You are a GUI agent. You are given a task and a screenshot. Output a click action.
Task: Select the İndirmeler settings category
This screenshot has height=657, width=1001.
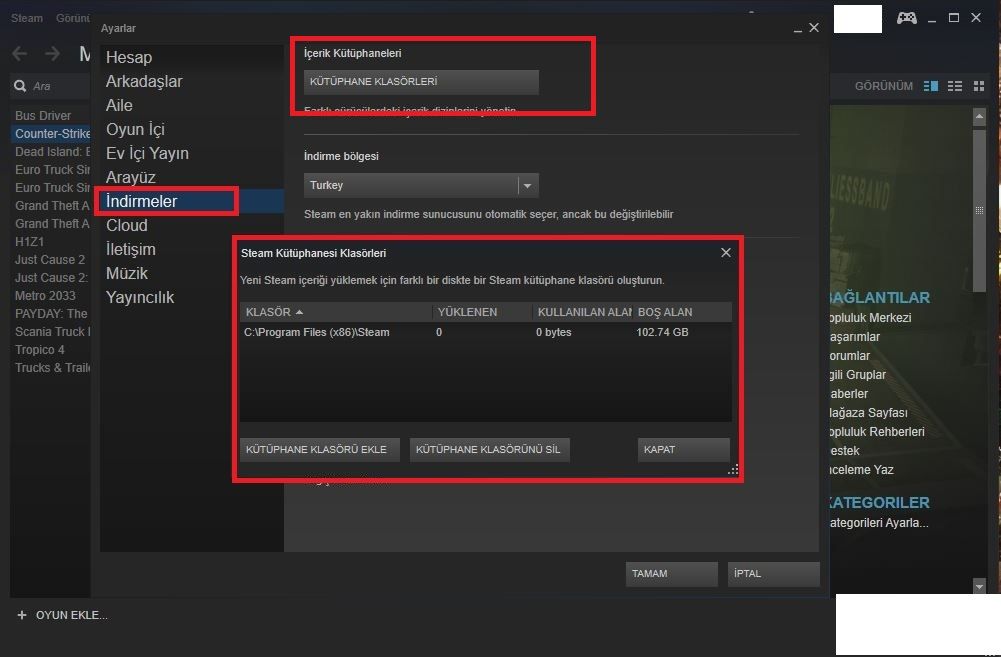pos(142,201)
